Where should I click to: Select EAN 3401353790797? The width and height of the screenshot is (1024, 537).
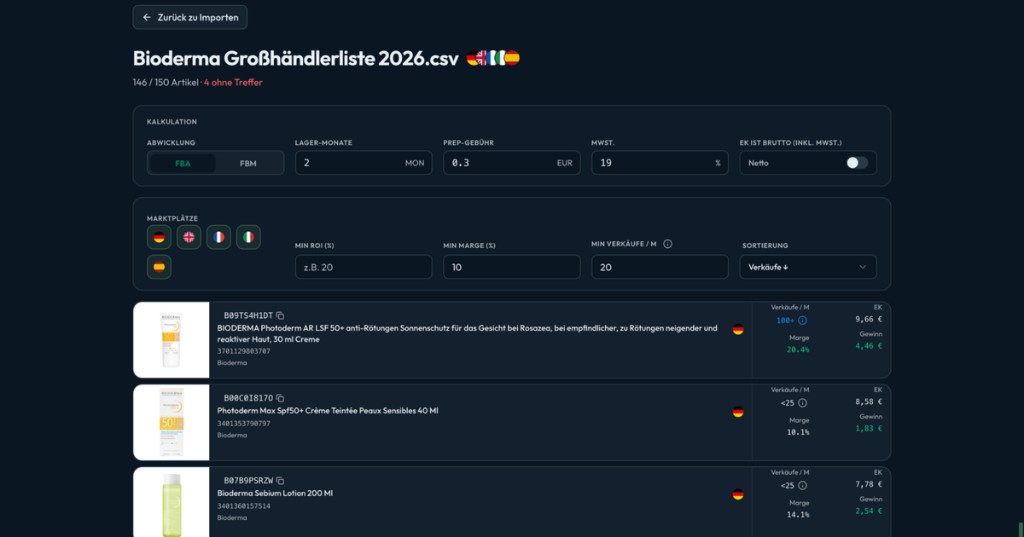tap(244, 423)
